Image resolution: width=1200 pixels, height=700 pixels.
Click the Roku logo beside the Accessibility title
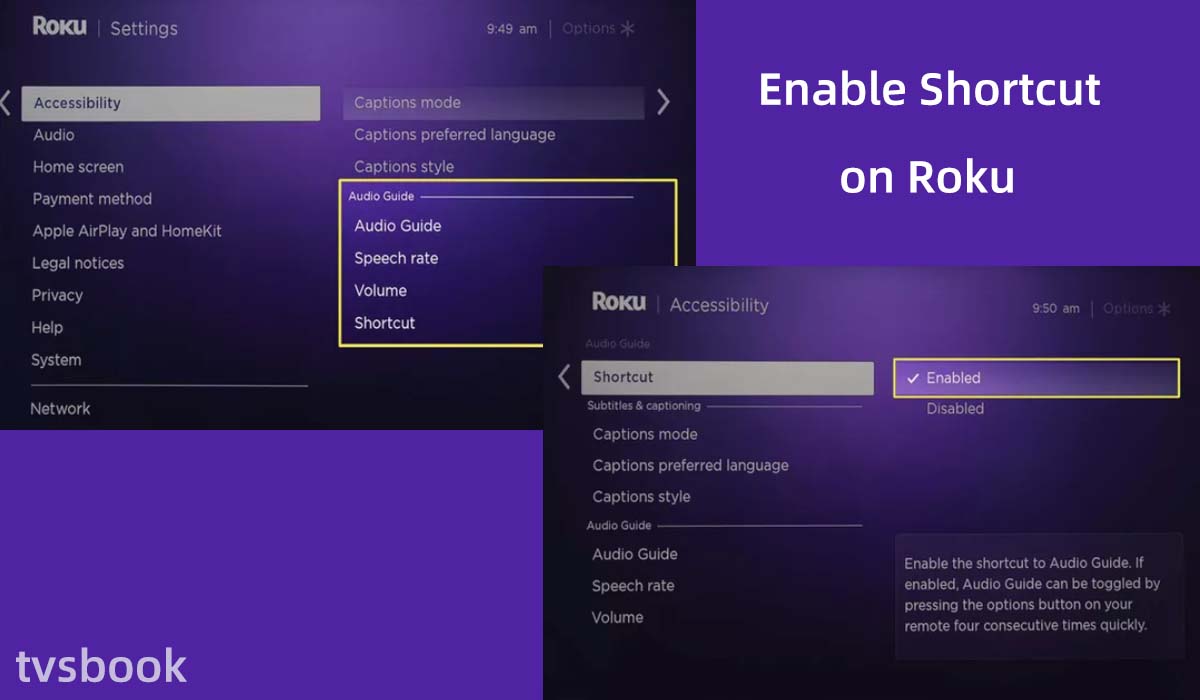coord(619,303)
